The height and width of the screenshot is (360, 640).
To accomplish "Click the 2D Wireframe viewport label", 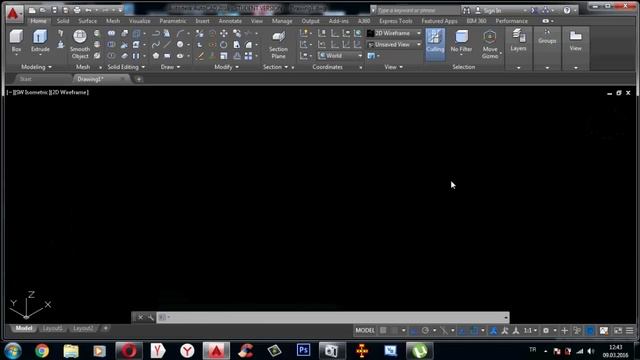I will click(69, 92).
